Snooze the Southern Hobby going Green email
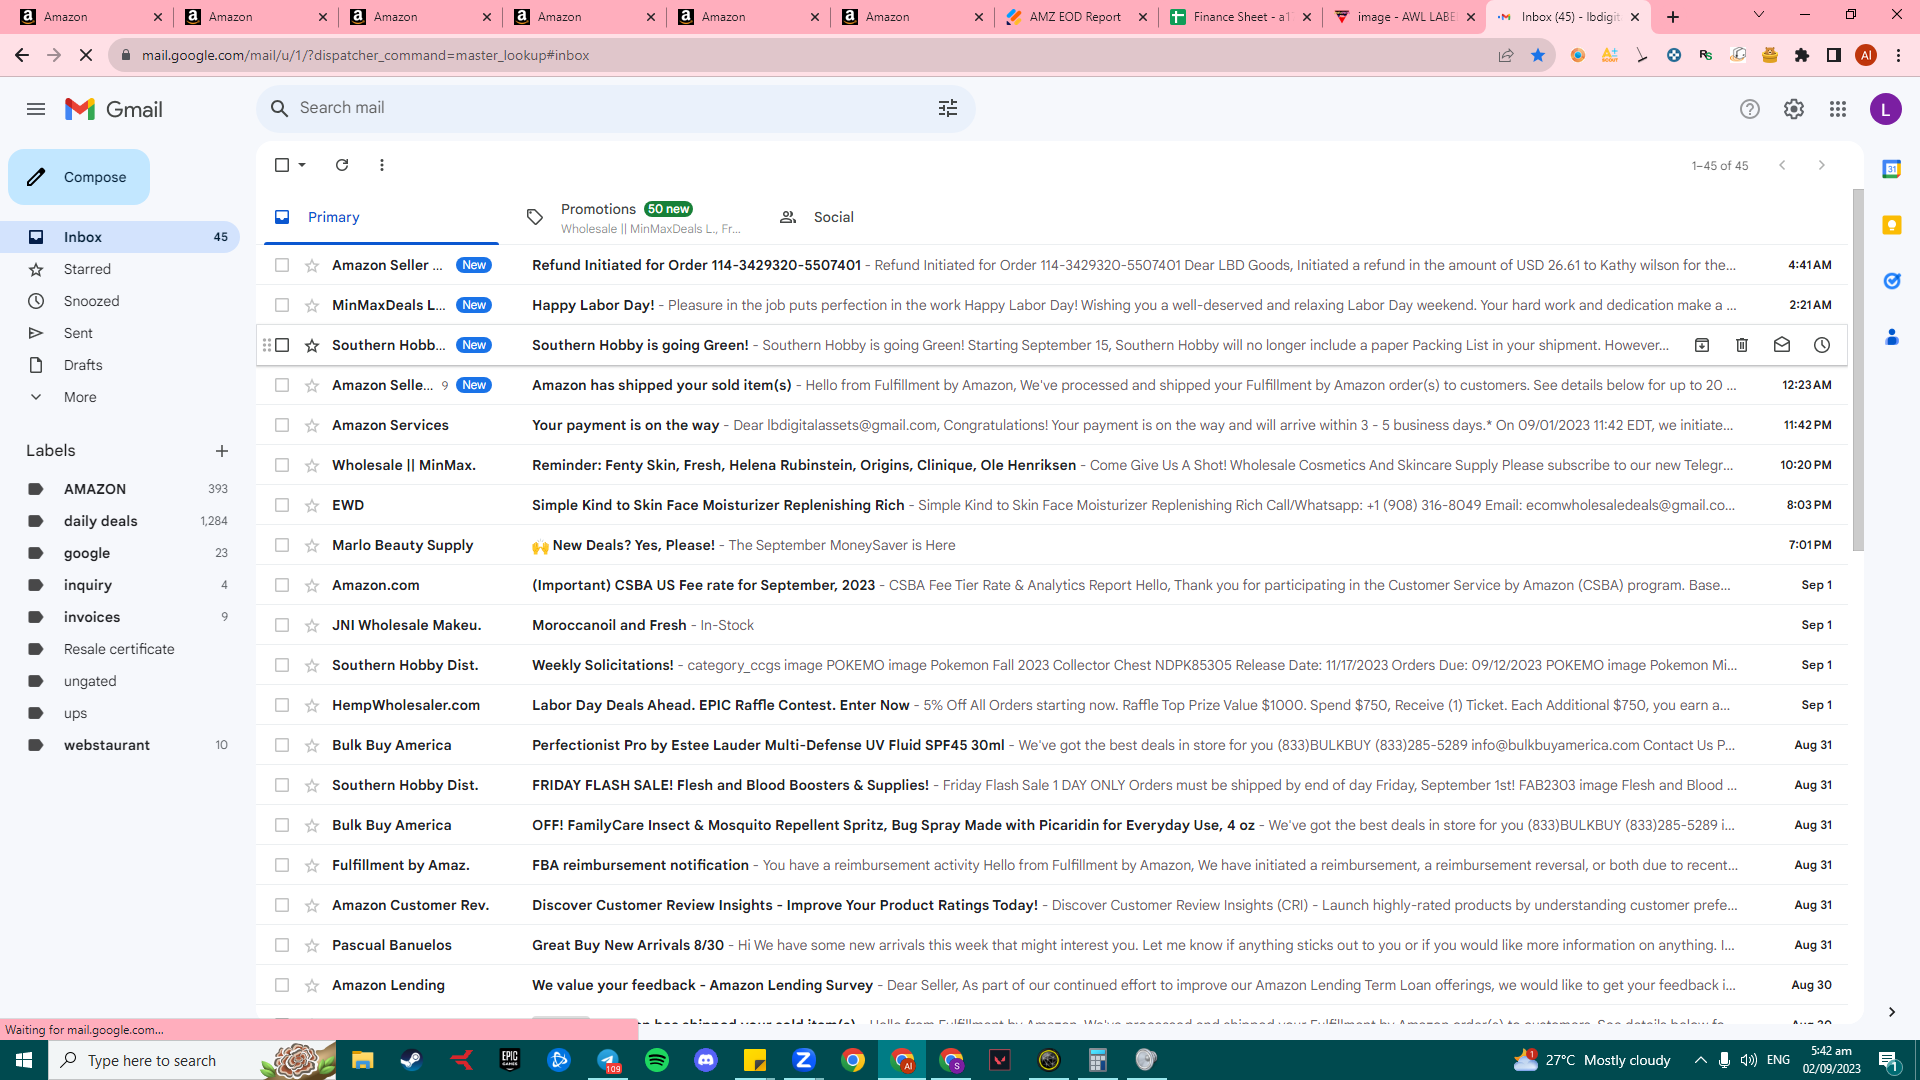The width and height of the screenshot is (1920, 1080). pos(1822,345)
